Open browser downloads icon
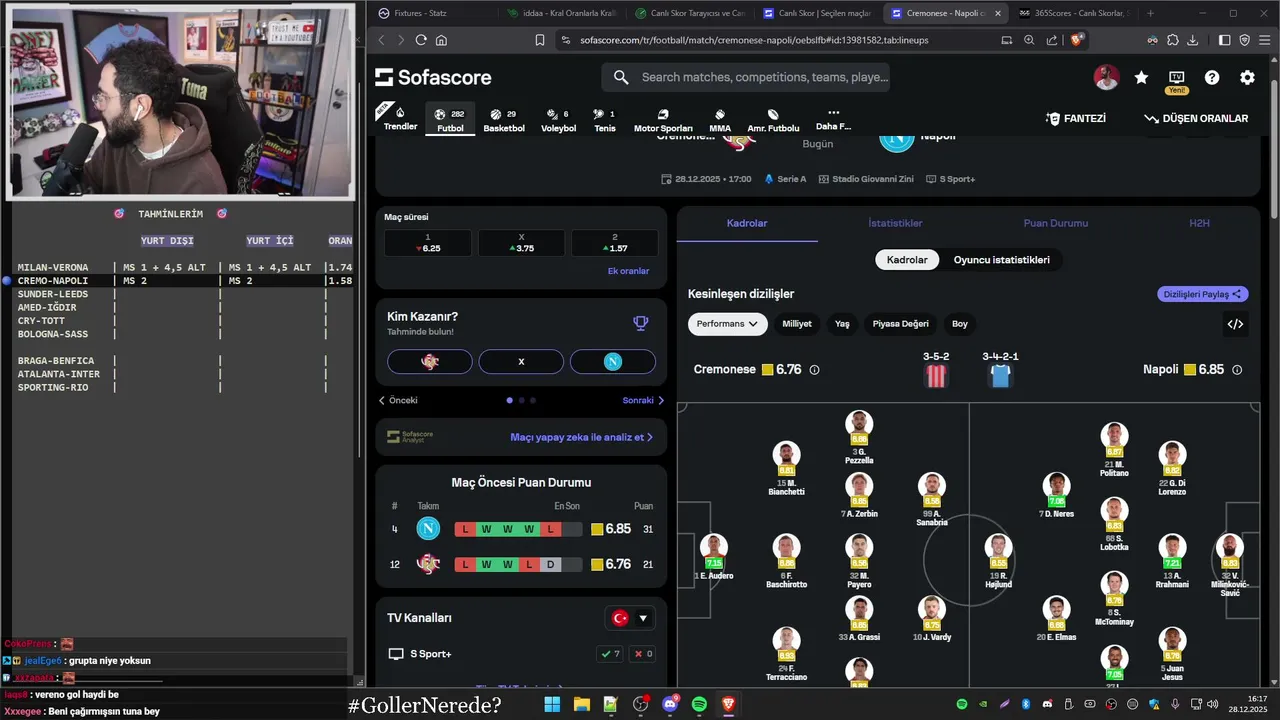The image size is (1280, 720). [x=1193, y=40]
